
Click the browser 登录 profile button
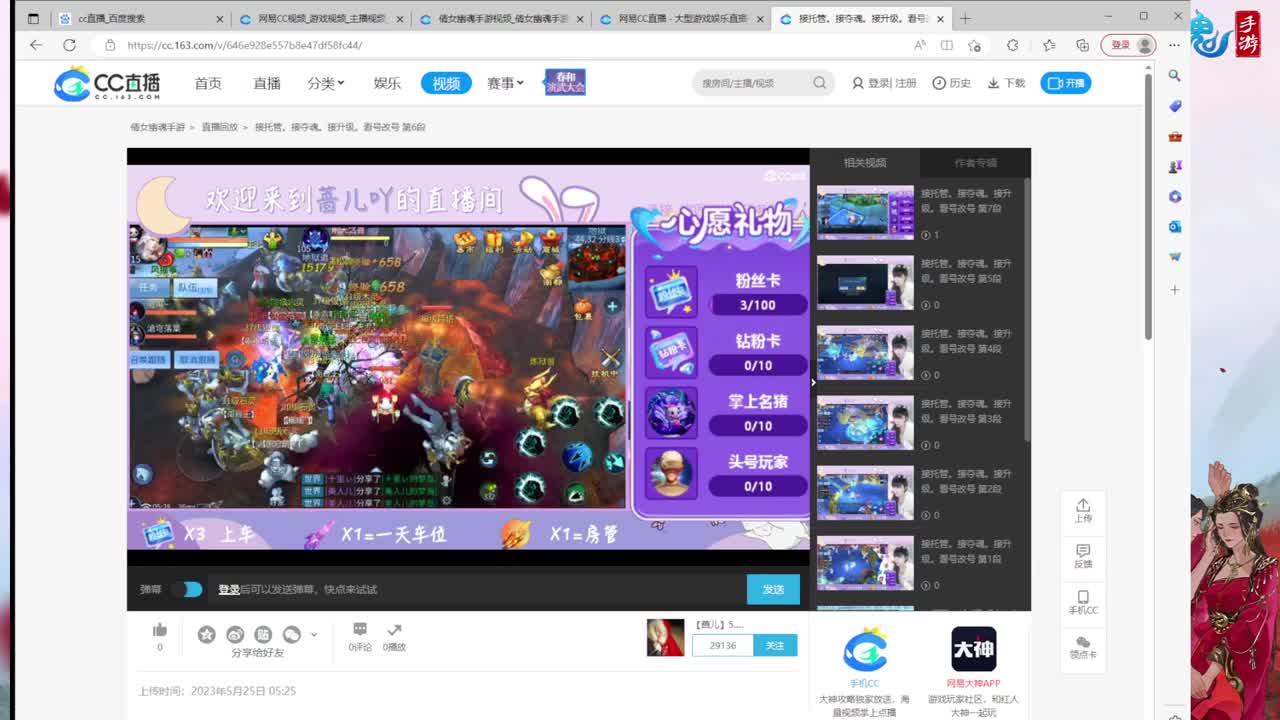[1128, 45]
